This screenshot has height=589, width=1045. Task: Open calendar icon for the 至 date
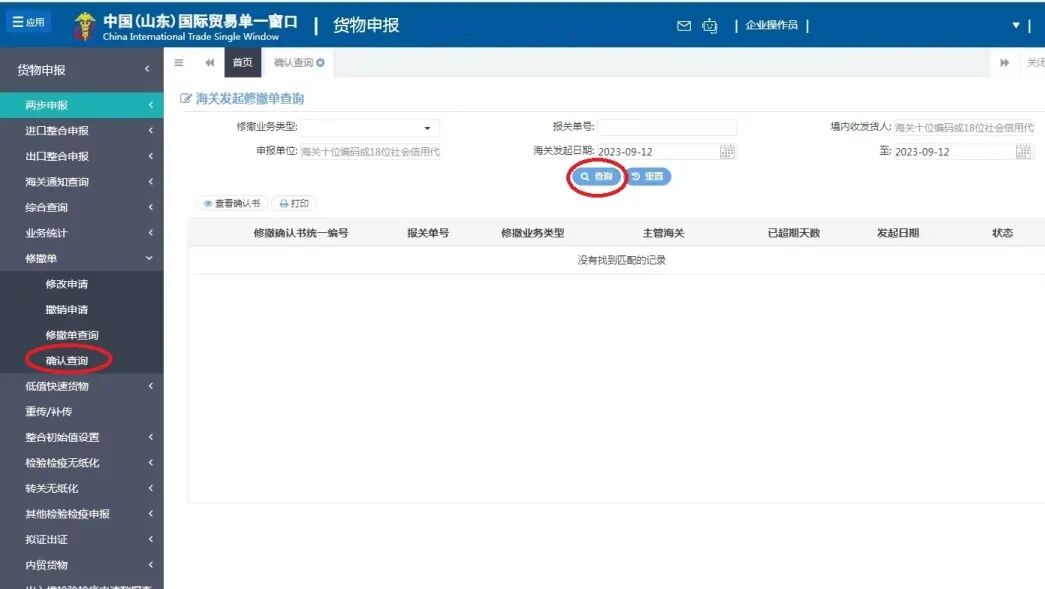1023,151
